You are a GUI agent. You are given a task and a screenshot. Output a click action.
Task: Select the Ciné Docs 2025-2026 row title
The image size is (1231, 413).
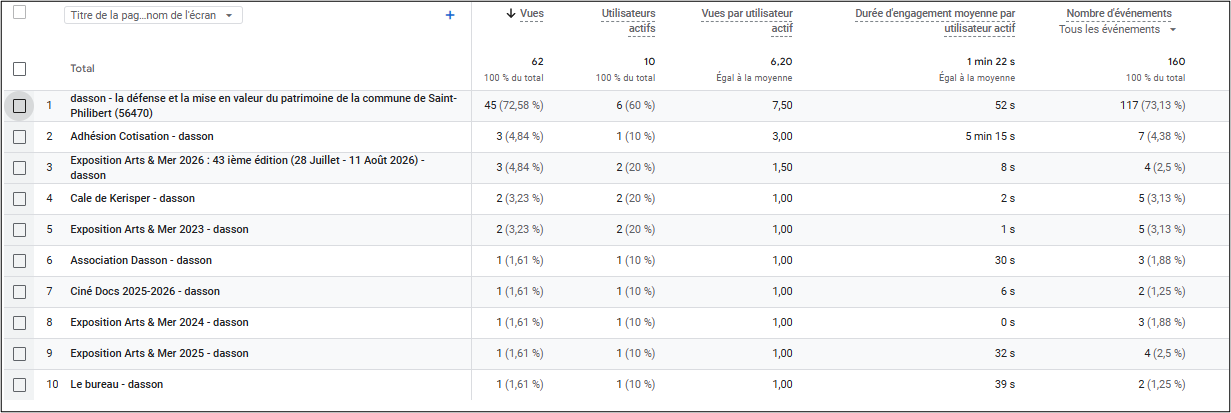145,291
